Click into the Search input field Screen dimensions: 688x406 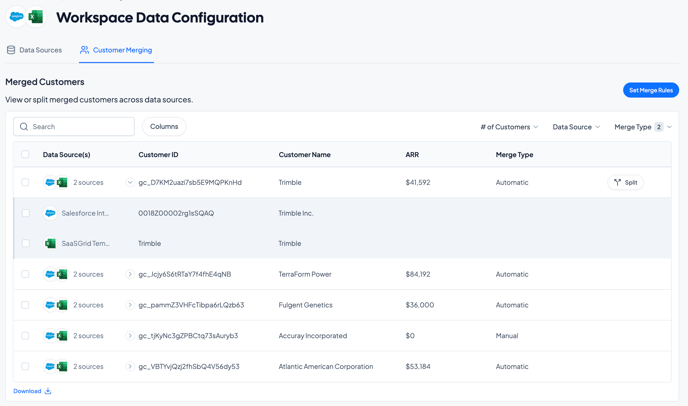point(80,127)
